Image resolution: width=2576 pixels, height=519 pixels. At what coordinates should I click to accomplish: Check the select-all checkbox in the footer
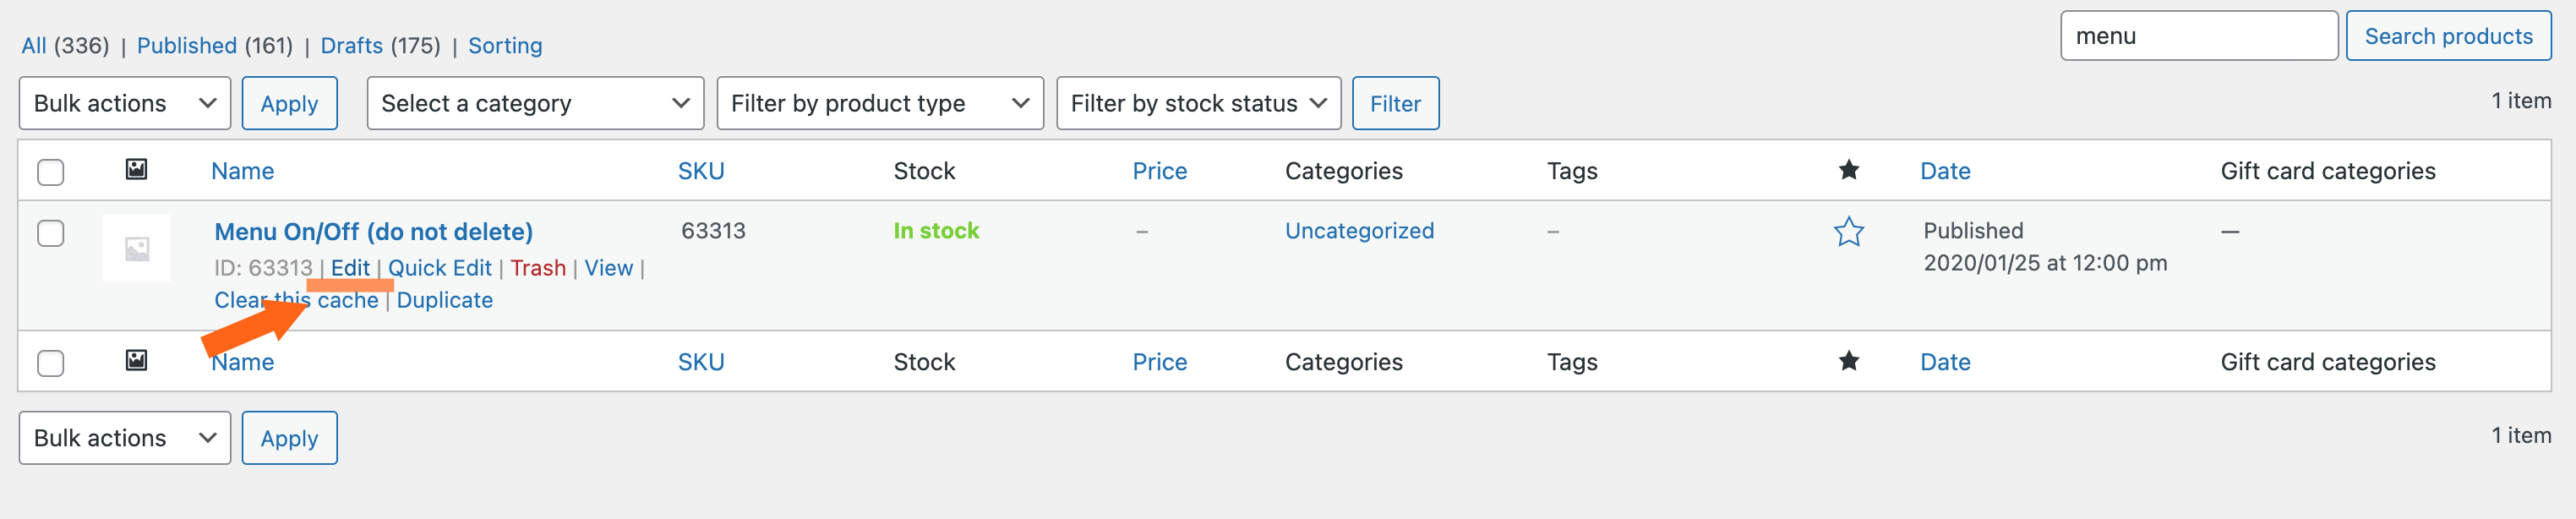(x=51, y=363)
